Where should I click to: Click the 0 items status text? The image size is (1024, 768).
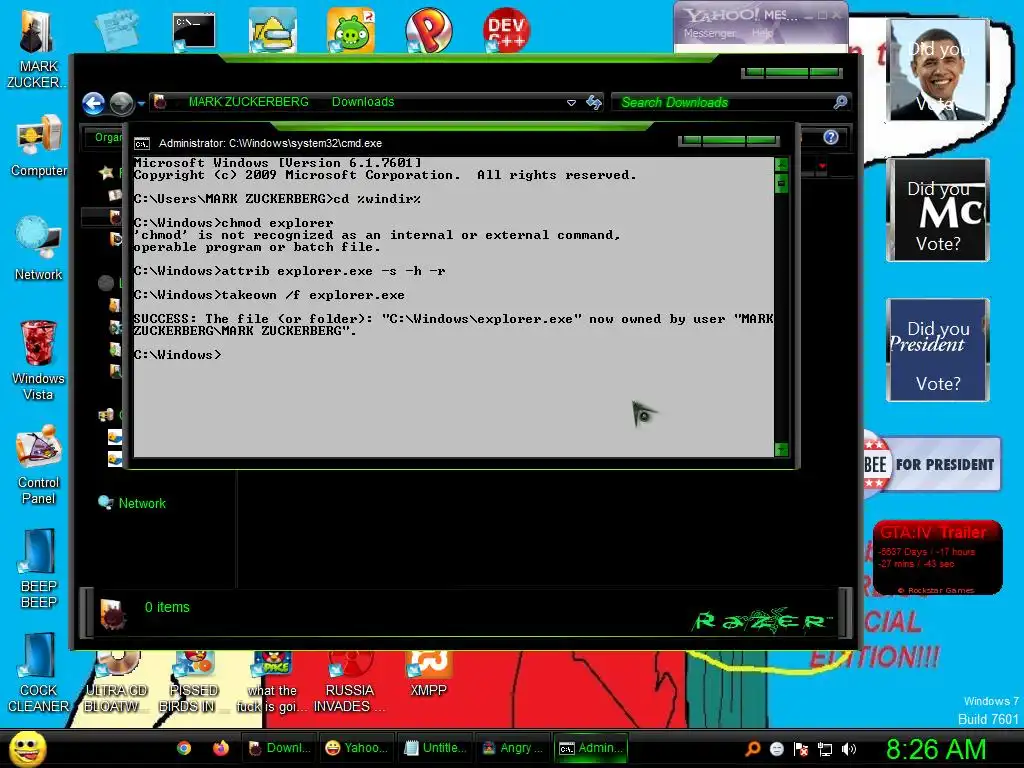tap(167, 607)
